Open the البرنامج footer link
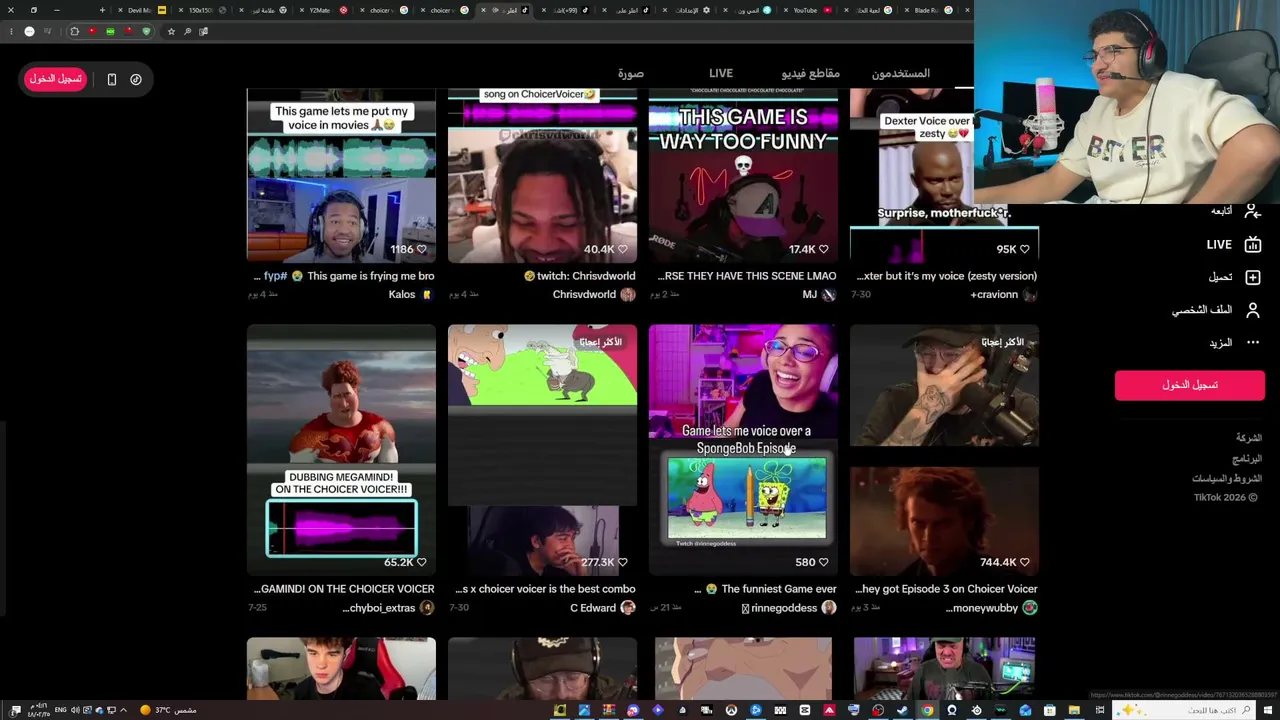Screen dimensions: 1280x720 pyautogui.click(x=1247, y=459)
